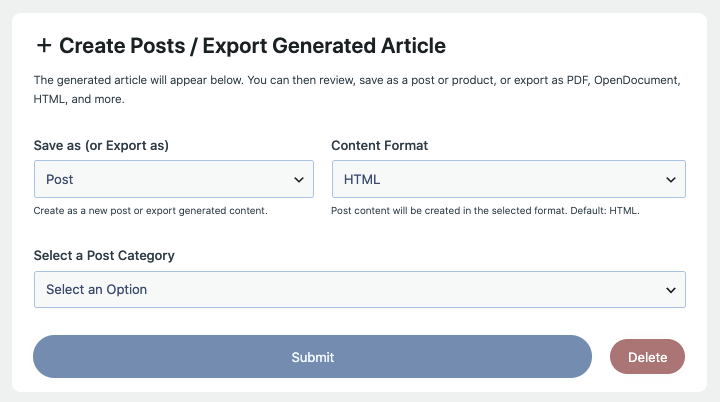Image resolution: width=720 pixels, height=402 pixels.
Task: Click the plus icon beside the heading
Action: click(x=44, y=45)
